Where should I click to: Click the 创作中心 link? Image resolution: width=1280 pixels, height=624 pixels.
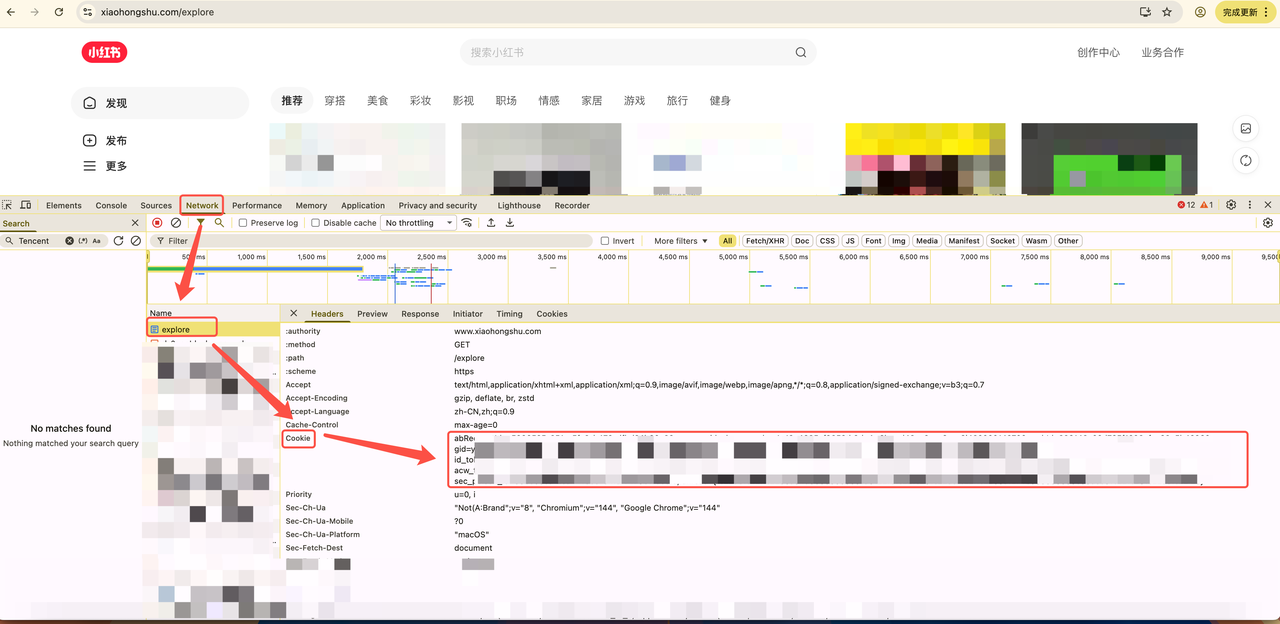click(x=1098, y=53)
